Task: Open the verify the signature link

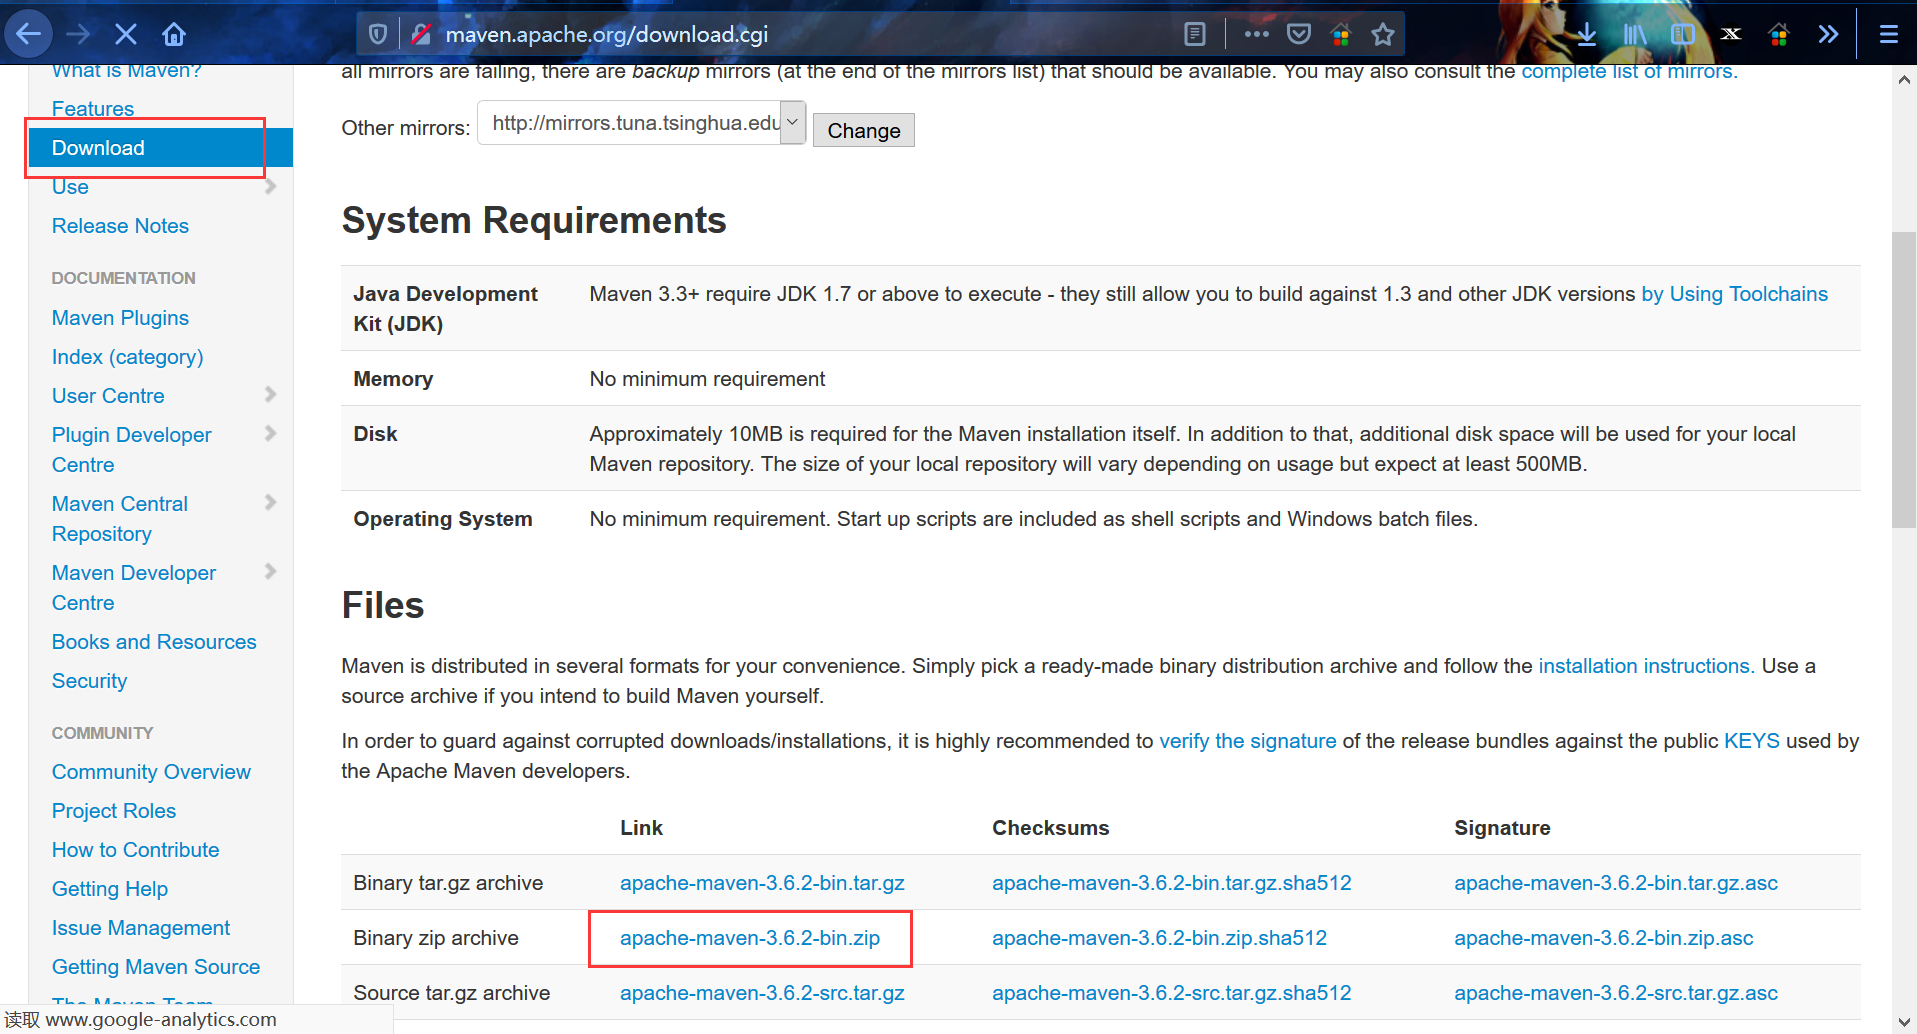Action: [x=1247, y=741]
